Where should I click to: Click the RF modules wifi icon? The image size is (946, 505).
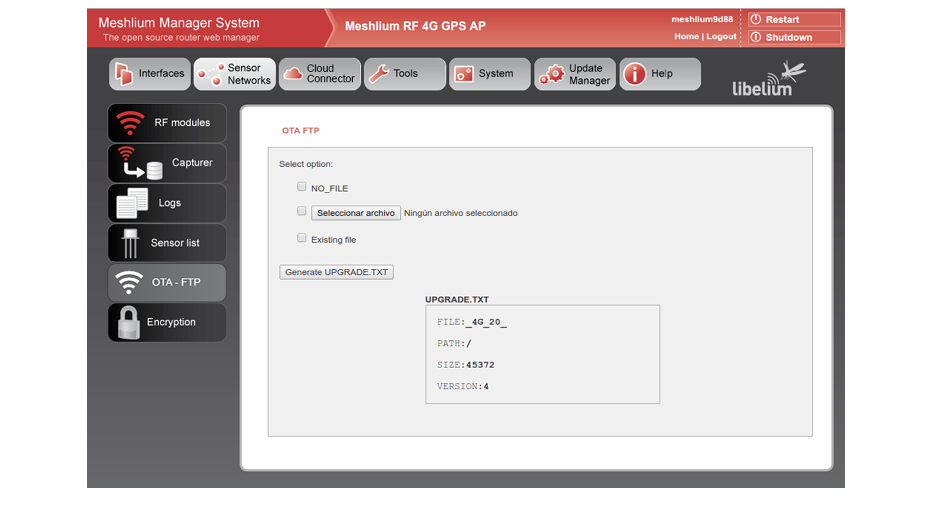130,123
